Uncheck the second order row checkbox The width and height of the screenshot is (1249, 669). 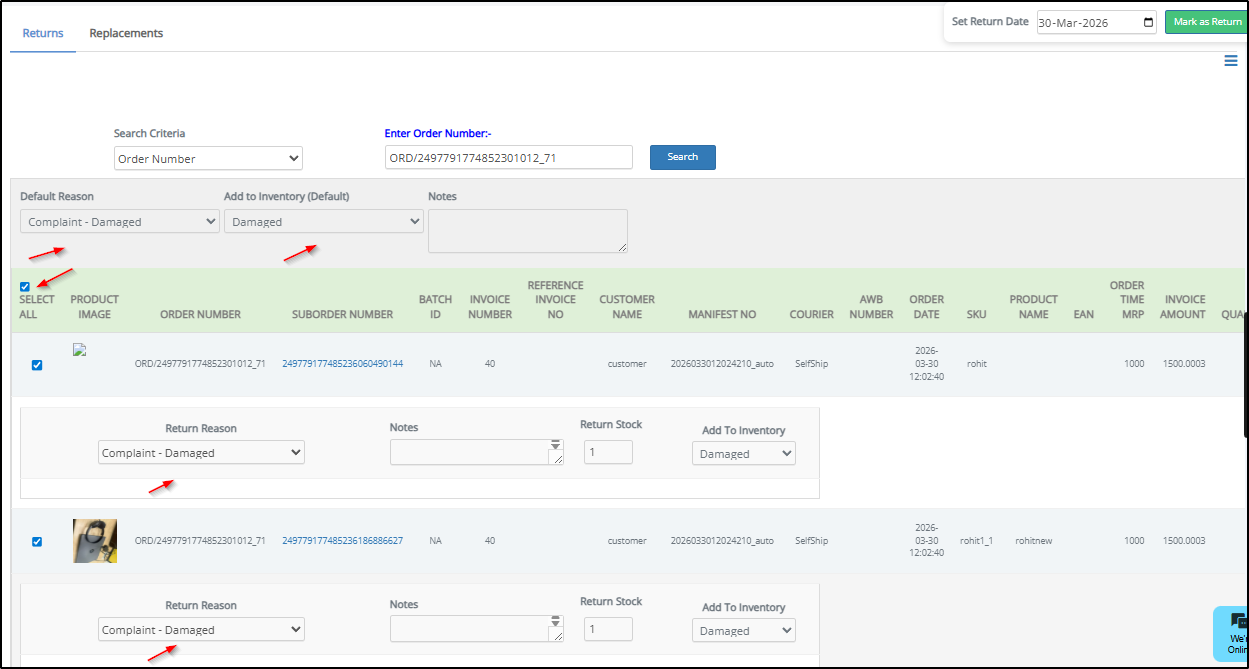pos(37,542)
